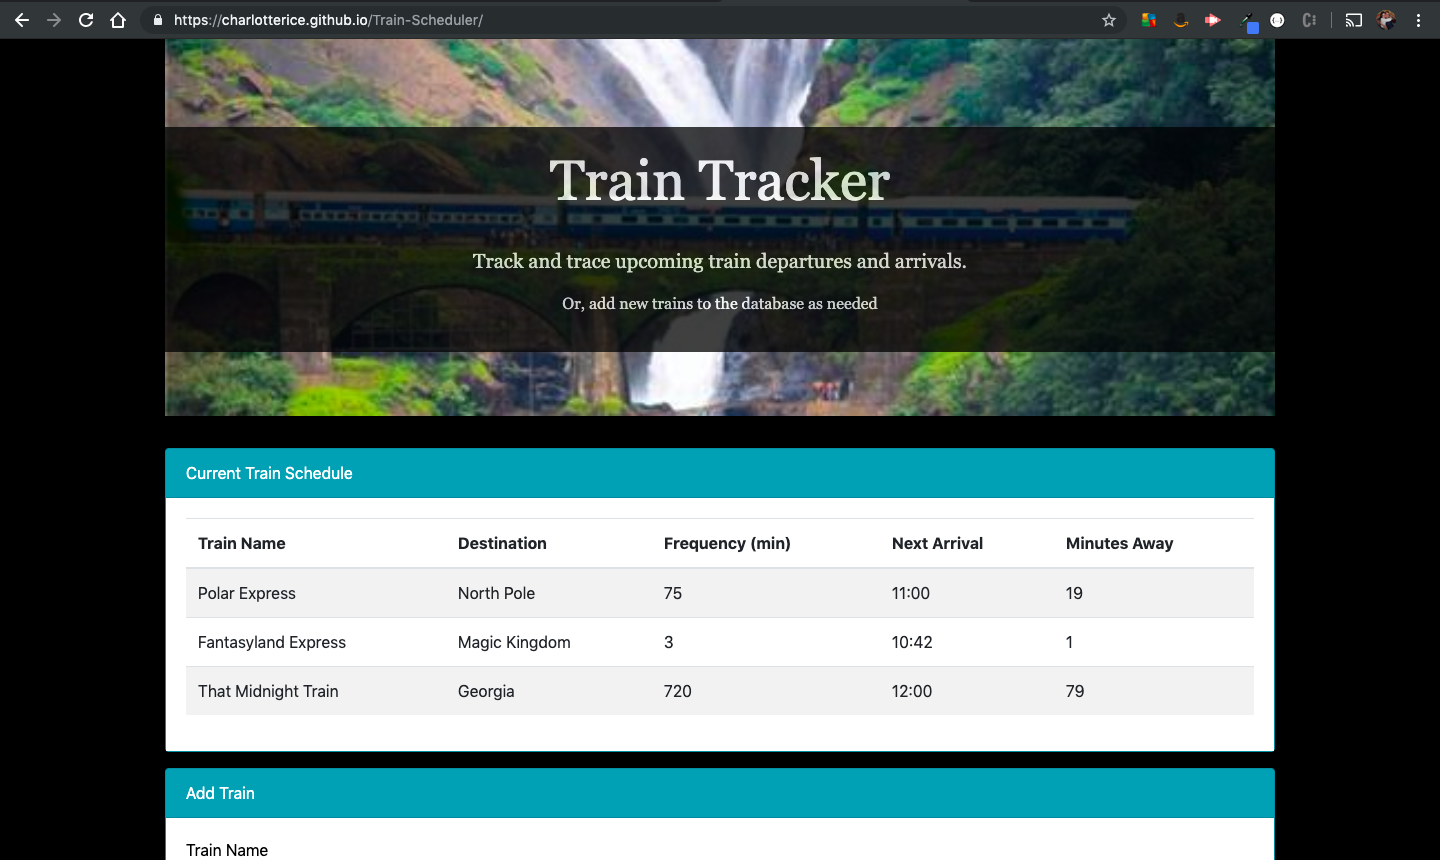
Task: Go back to the previous page
Action: click(x=22, y=20)
